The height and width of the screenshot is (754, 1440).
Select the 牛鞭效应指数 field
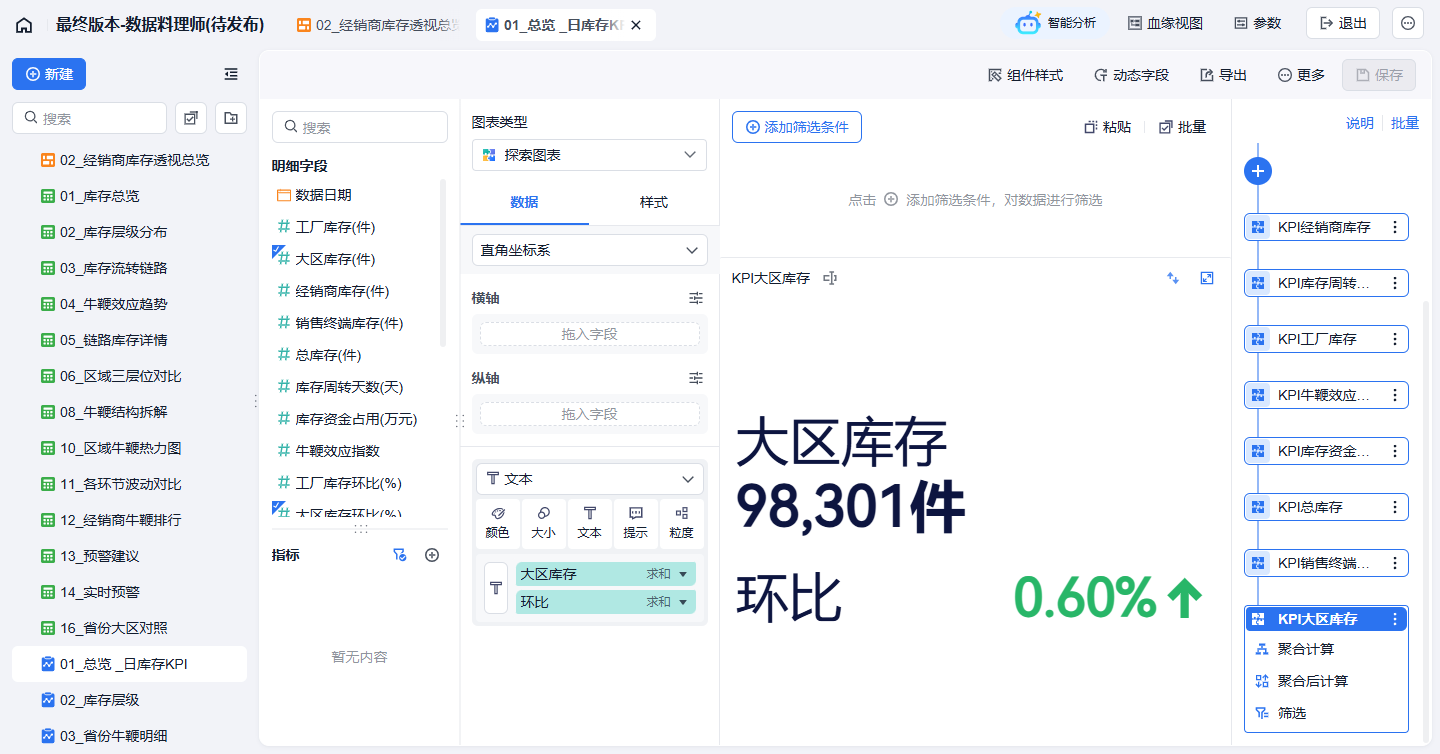click(337, 451)
